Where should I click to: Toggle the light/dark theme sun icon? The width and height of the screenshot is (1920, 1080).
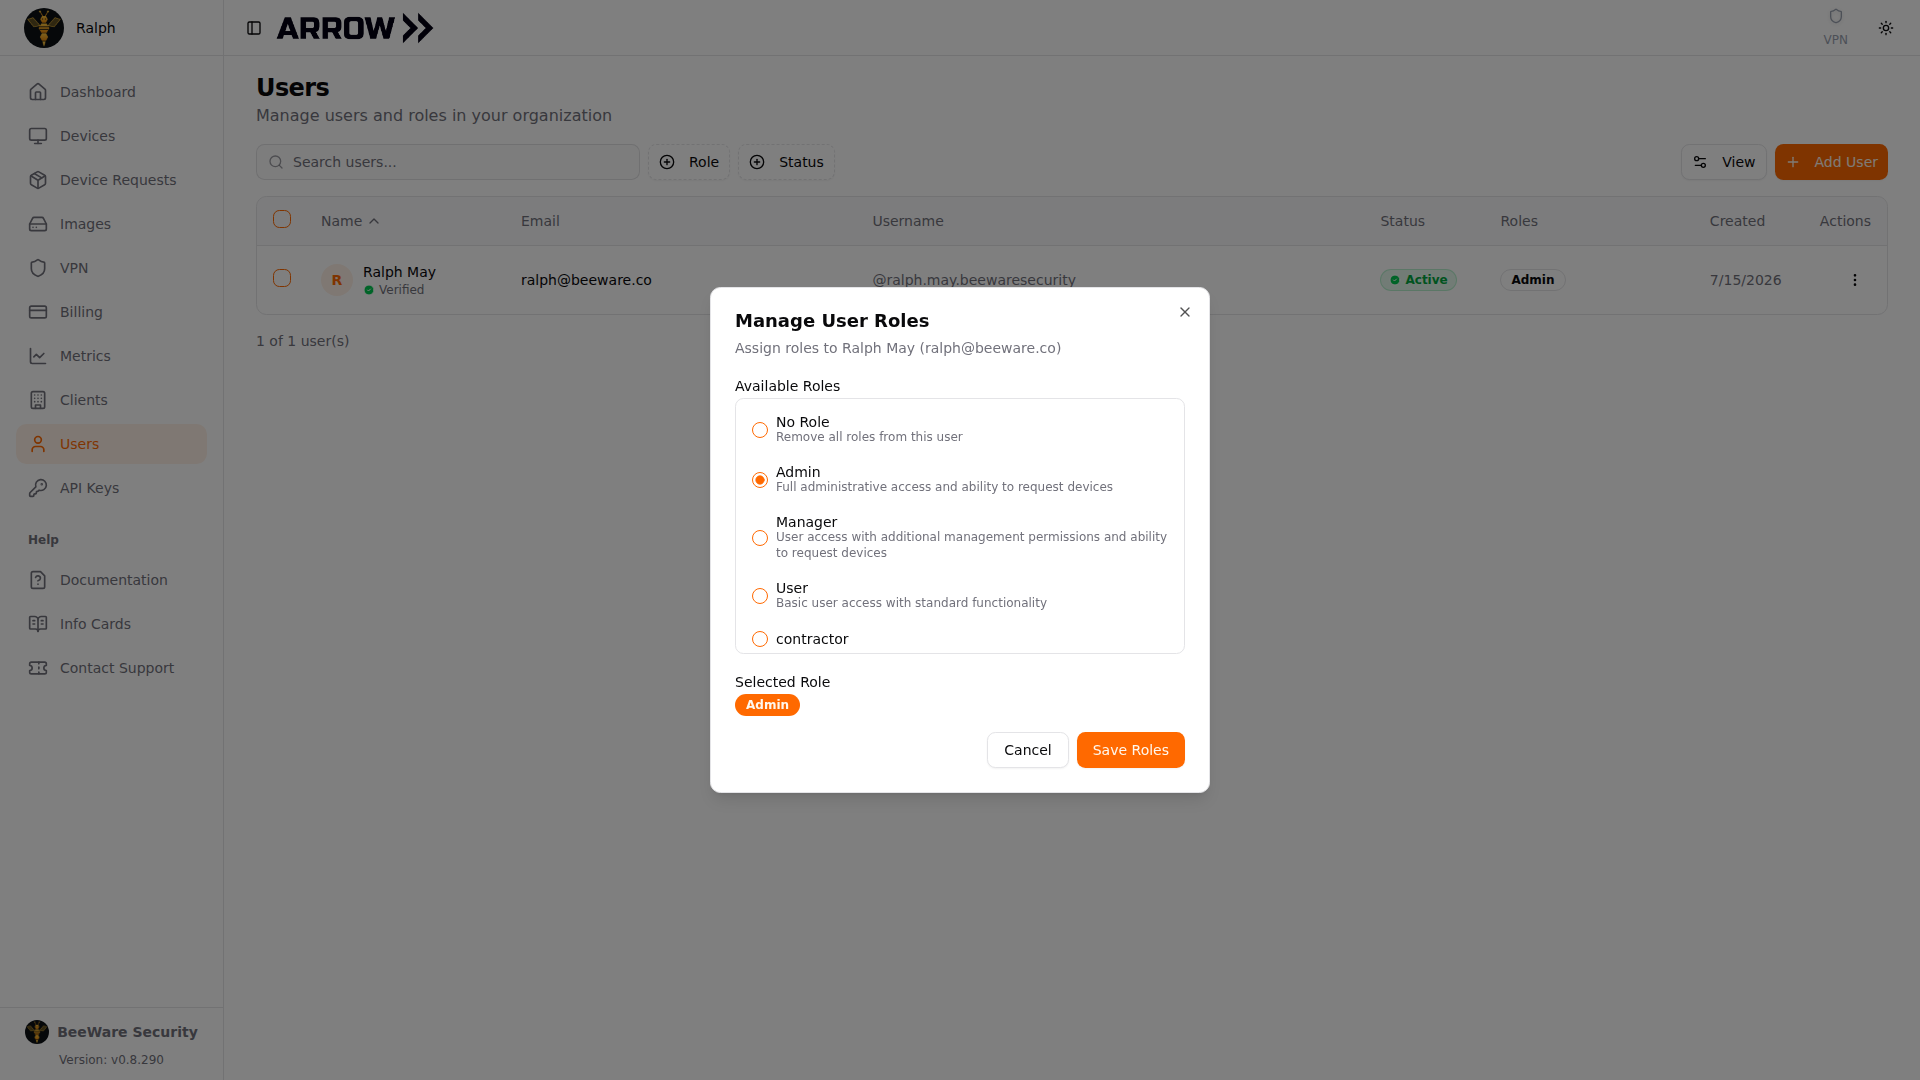(x=1886, y=28)
